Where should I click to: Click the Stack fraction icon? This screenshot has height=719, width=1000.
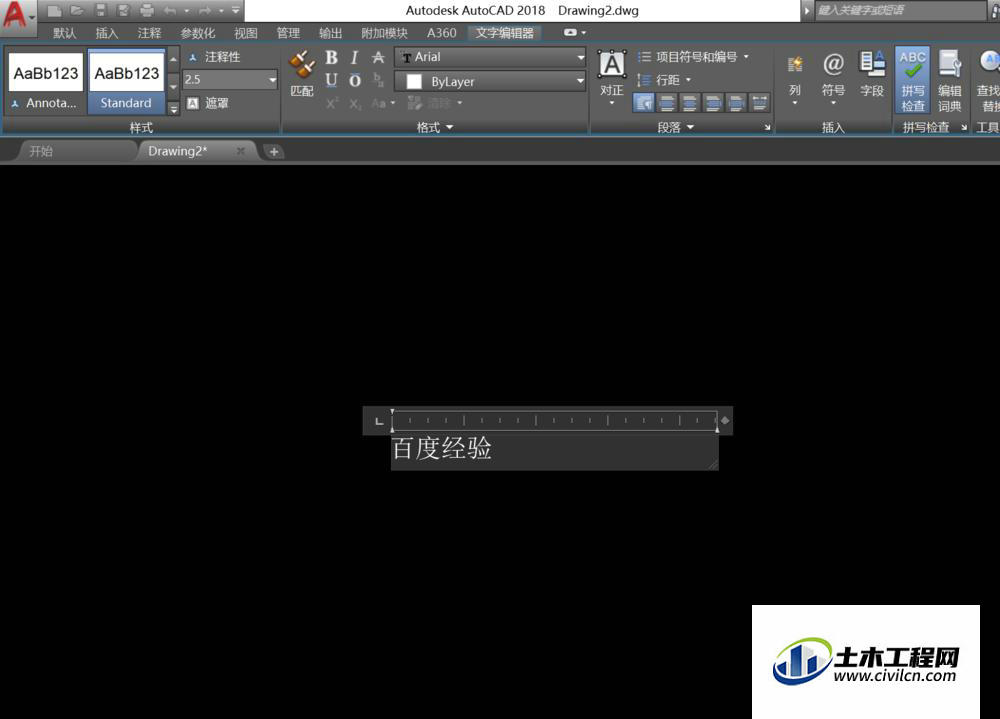378,80
